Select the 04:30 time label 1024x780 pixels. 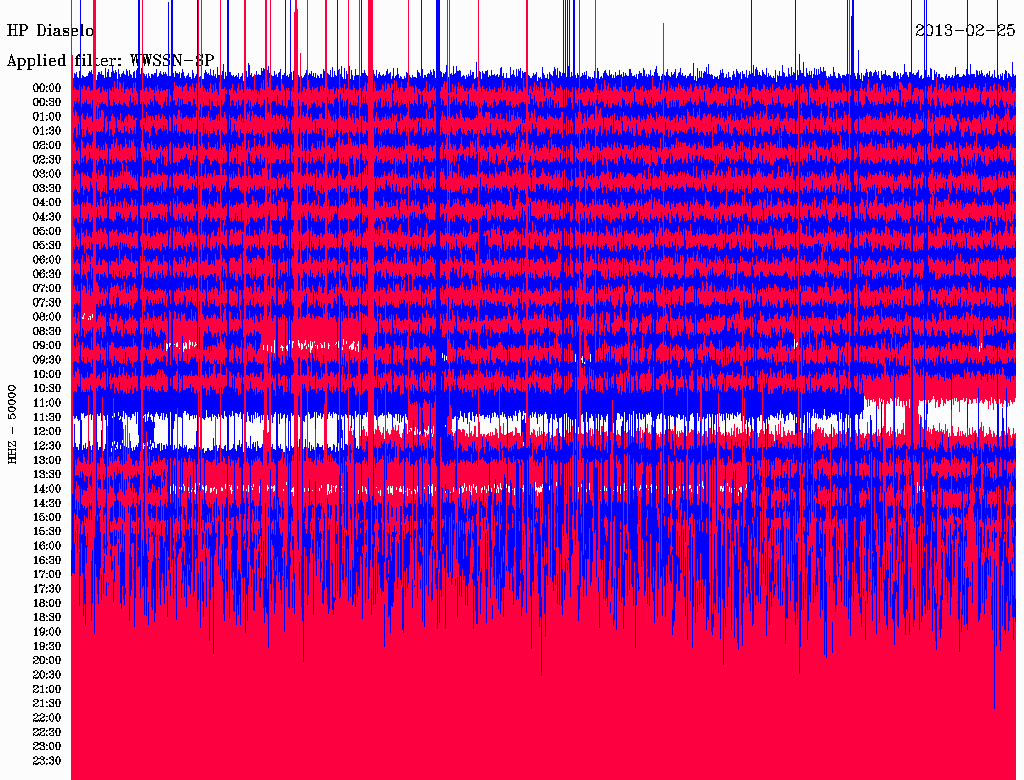[47, 217]
